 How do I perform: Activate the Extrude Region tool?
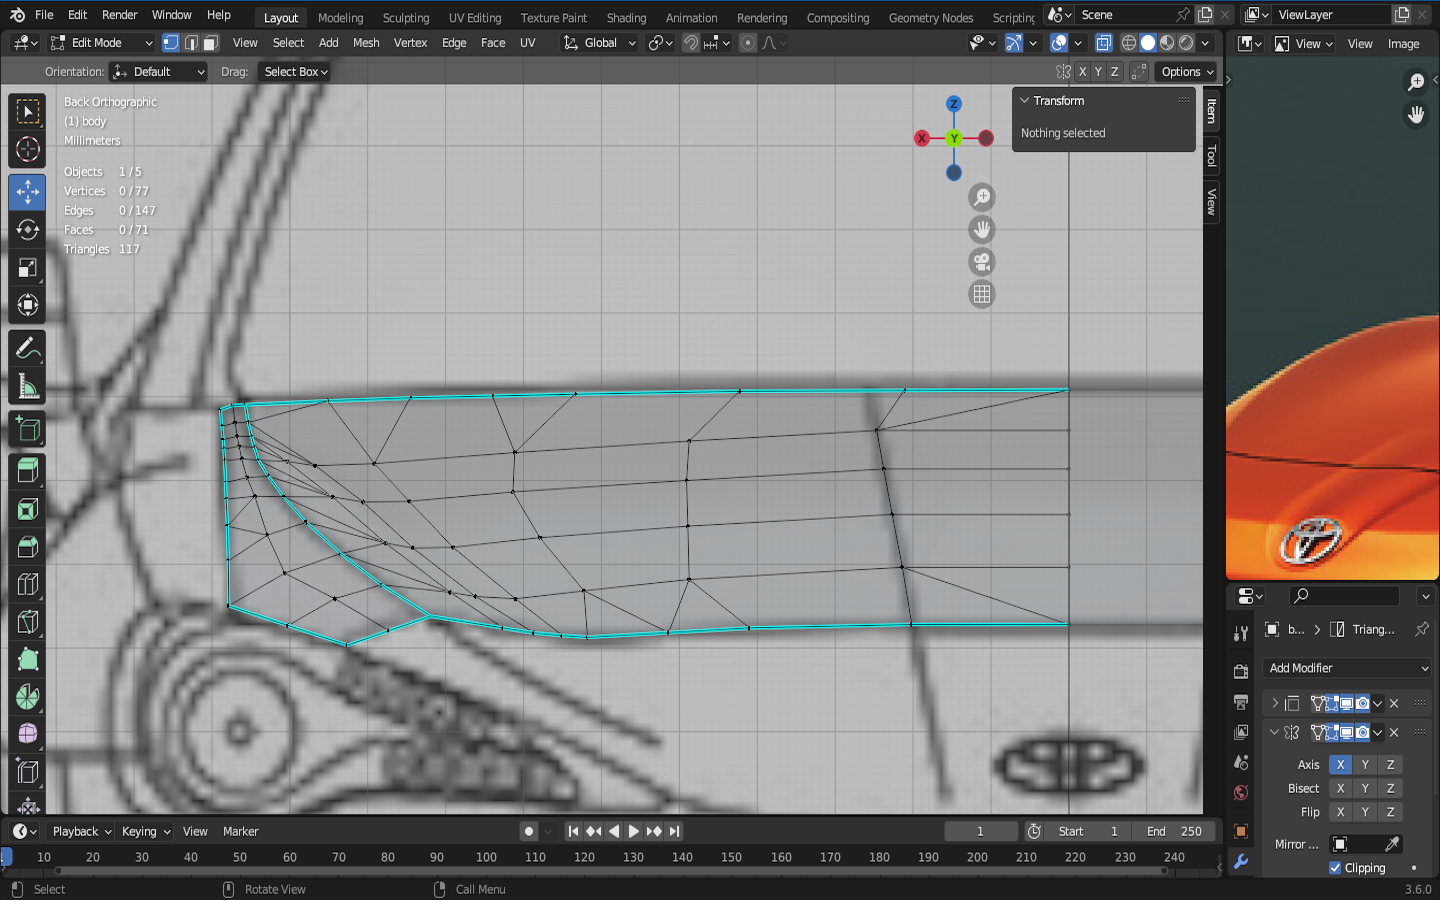(x=28, y=471)
